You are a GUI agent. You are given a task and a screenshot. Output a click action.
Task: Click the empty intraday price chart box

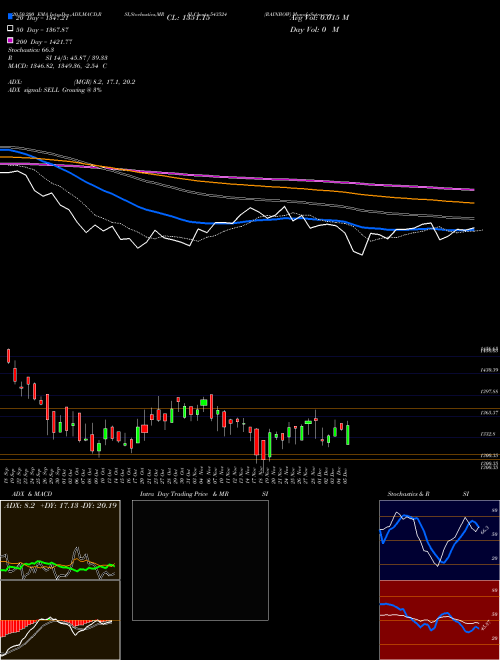tap(200, 560)
